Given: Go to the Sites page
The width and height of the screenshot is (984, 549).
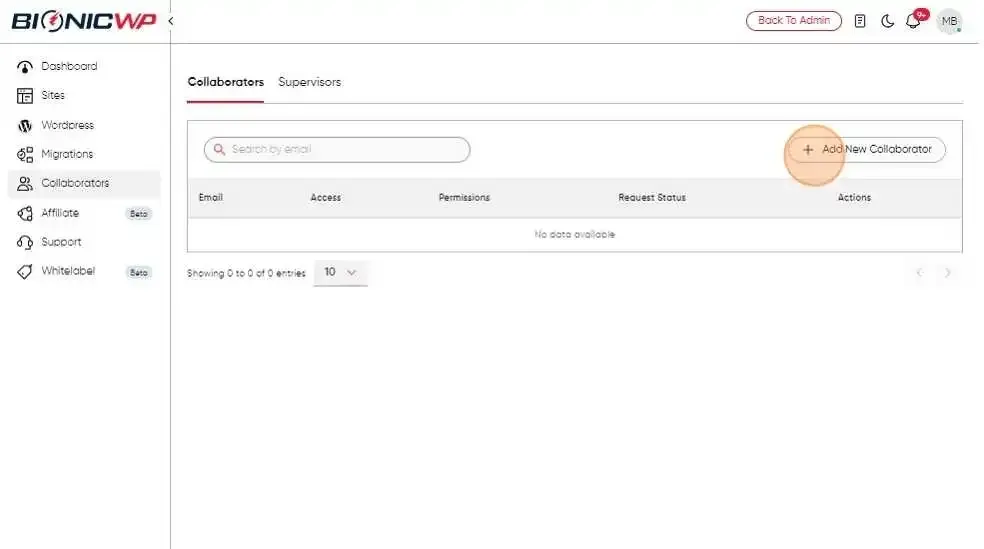Looking at the screenshot, I should tap(53, 95).
